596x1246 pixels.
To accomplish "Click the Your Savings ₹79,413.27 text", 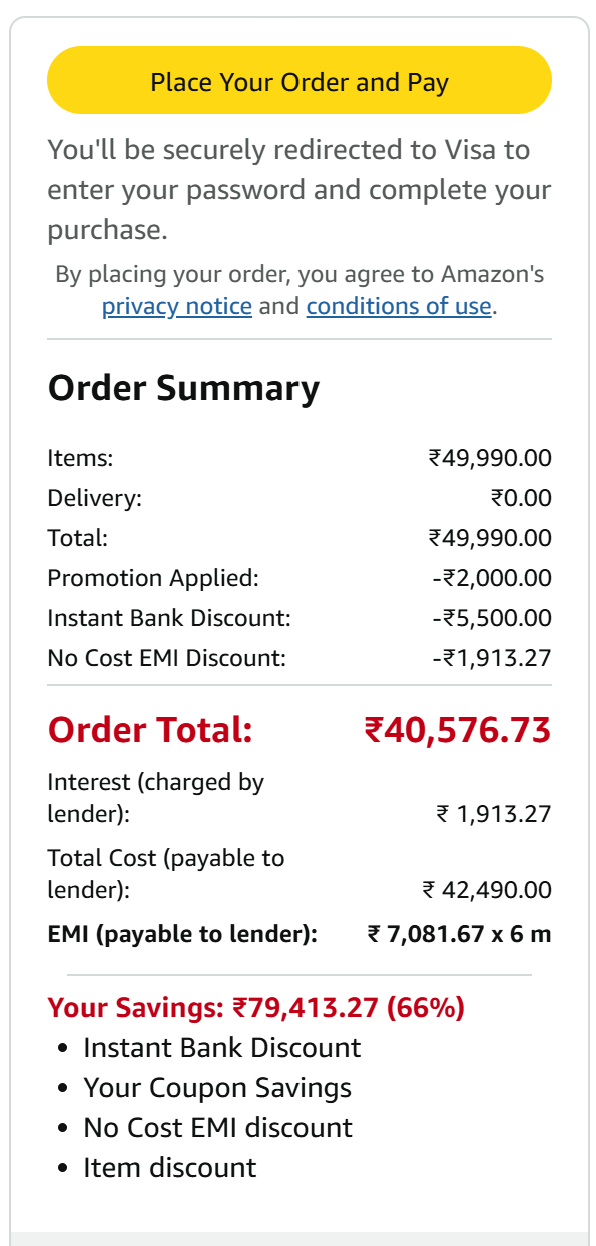I will (256, 1007).
